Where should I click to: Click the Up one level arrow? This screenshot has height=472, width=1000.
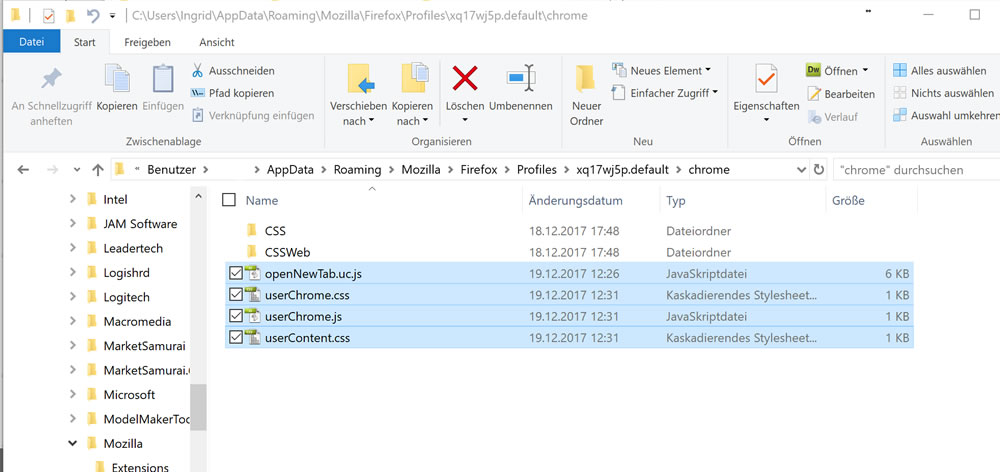coord(98,170)
